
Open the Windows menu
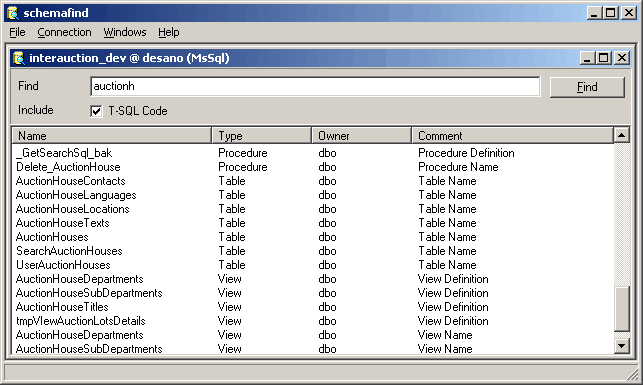[125, 32]
